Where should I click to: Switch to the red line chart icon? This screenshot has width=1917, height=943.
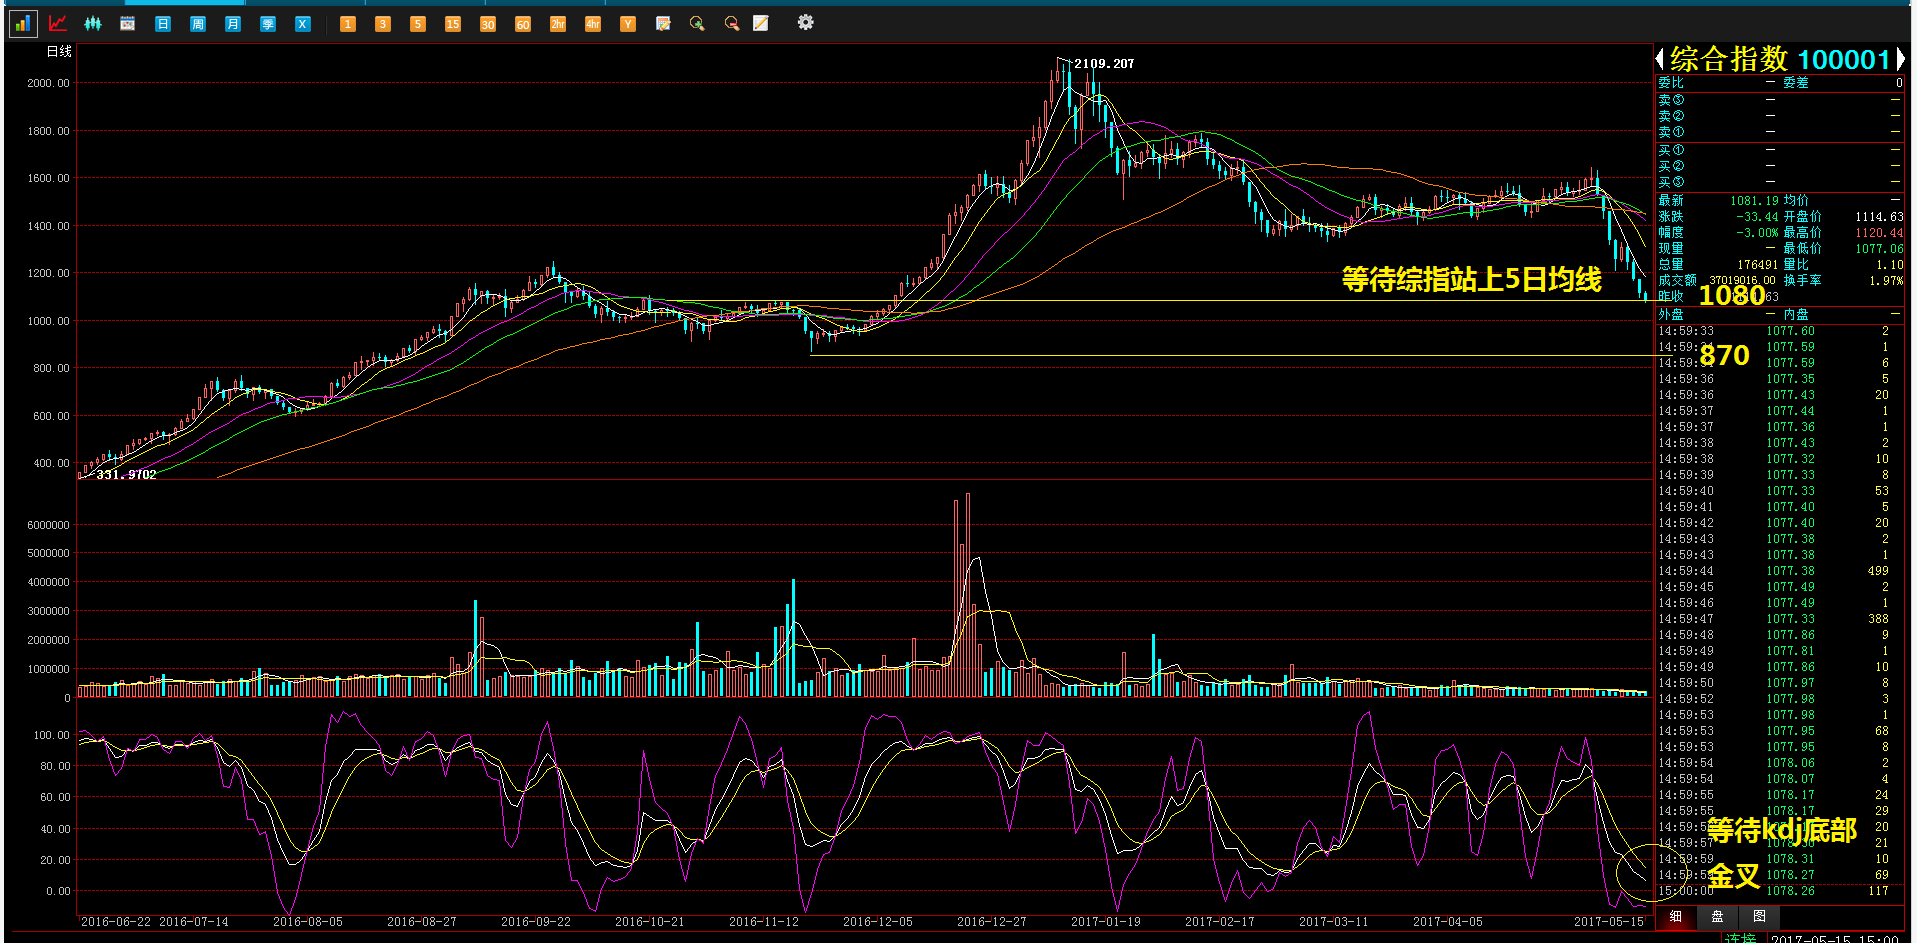tap(58, 23)
